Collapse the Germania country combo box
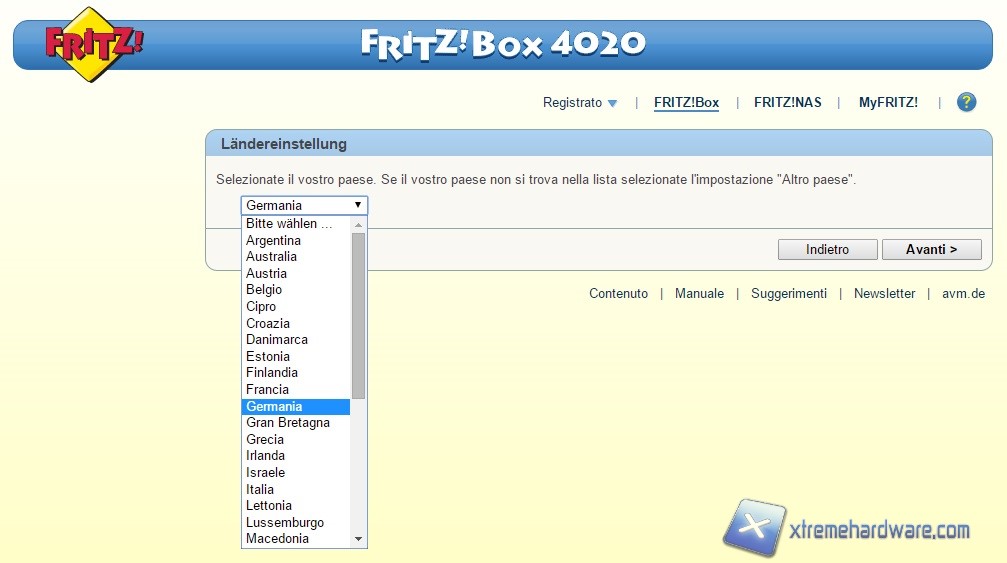The image size is (1007, 563). coord(304,205)
